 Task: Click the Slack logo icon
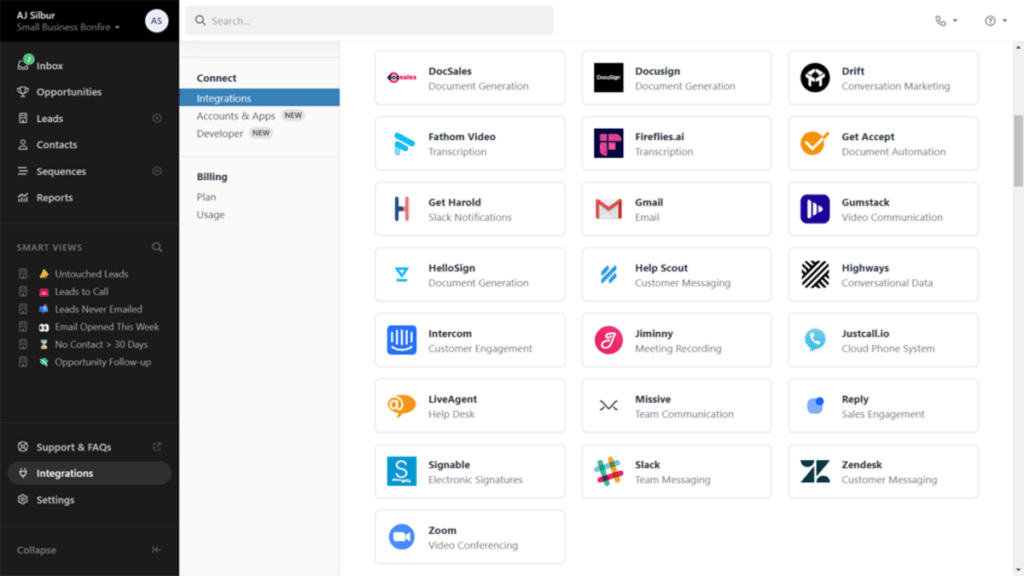click(608, 471)
